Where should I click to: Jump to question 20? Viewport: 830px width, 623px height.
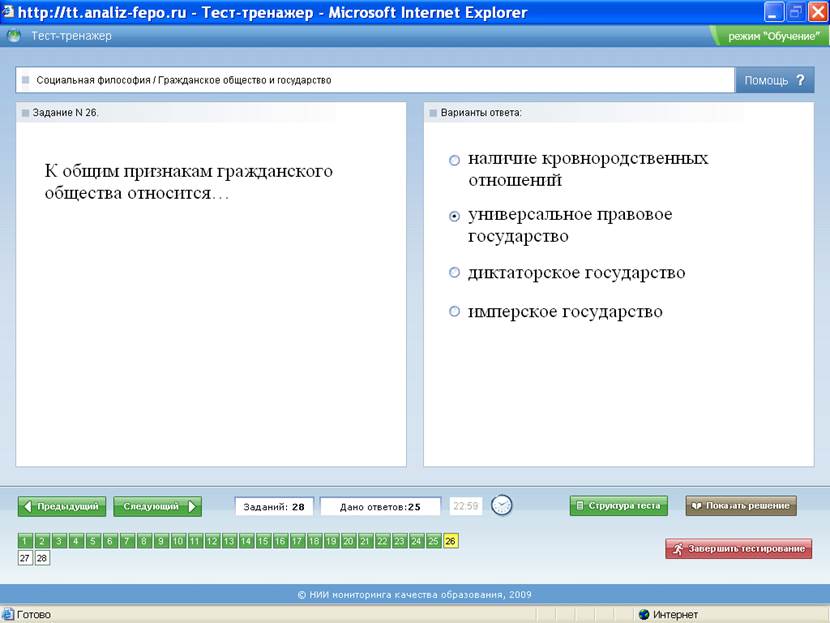[x=348, y=541]
